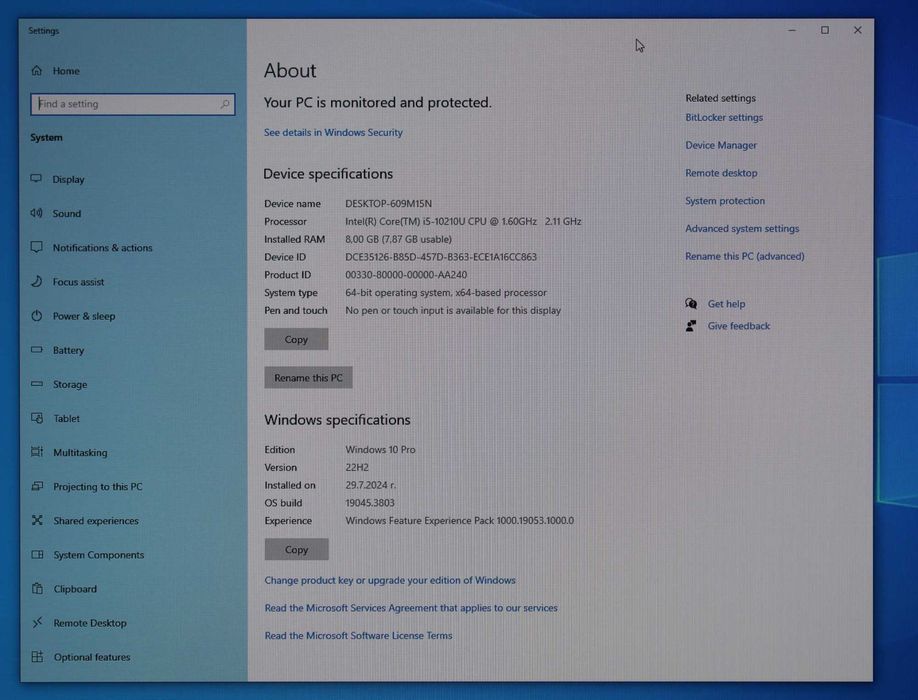Screen dimensions: 918x700
Task: Click the Multitasking icon
Action: click(37, 452)
